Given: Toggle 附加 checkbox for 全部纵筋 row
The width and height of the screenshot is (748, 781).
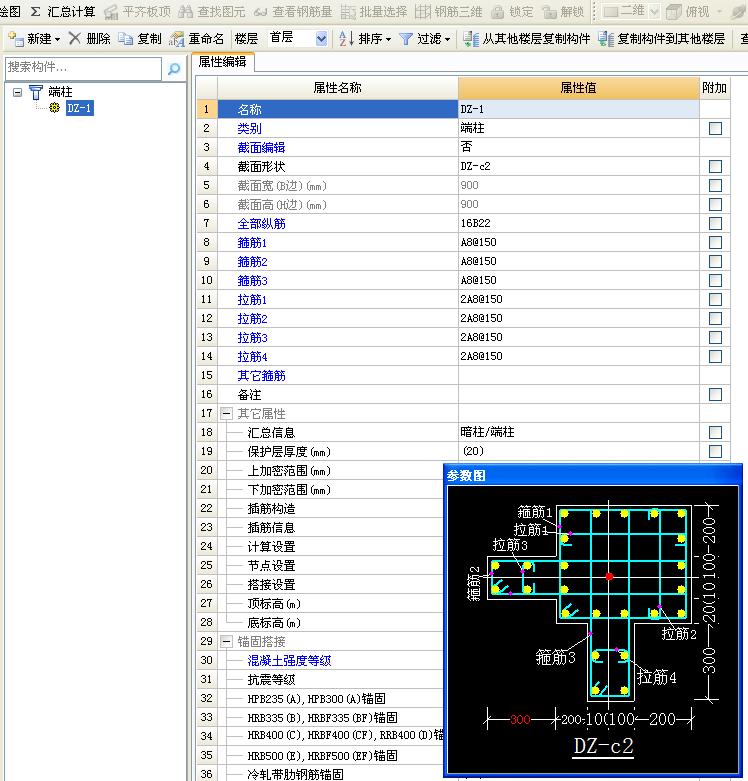Looking at the screenshot, I should coord(715,223).
